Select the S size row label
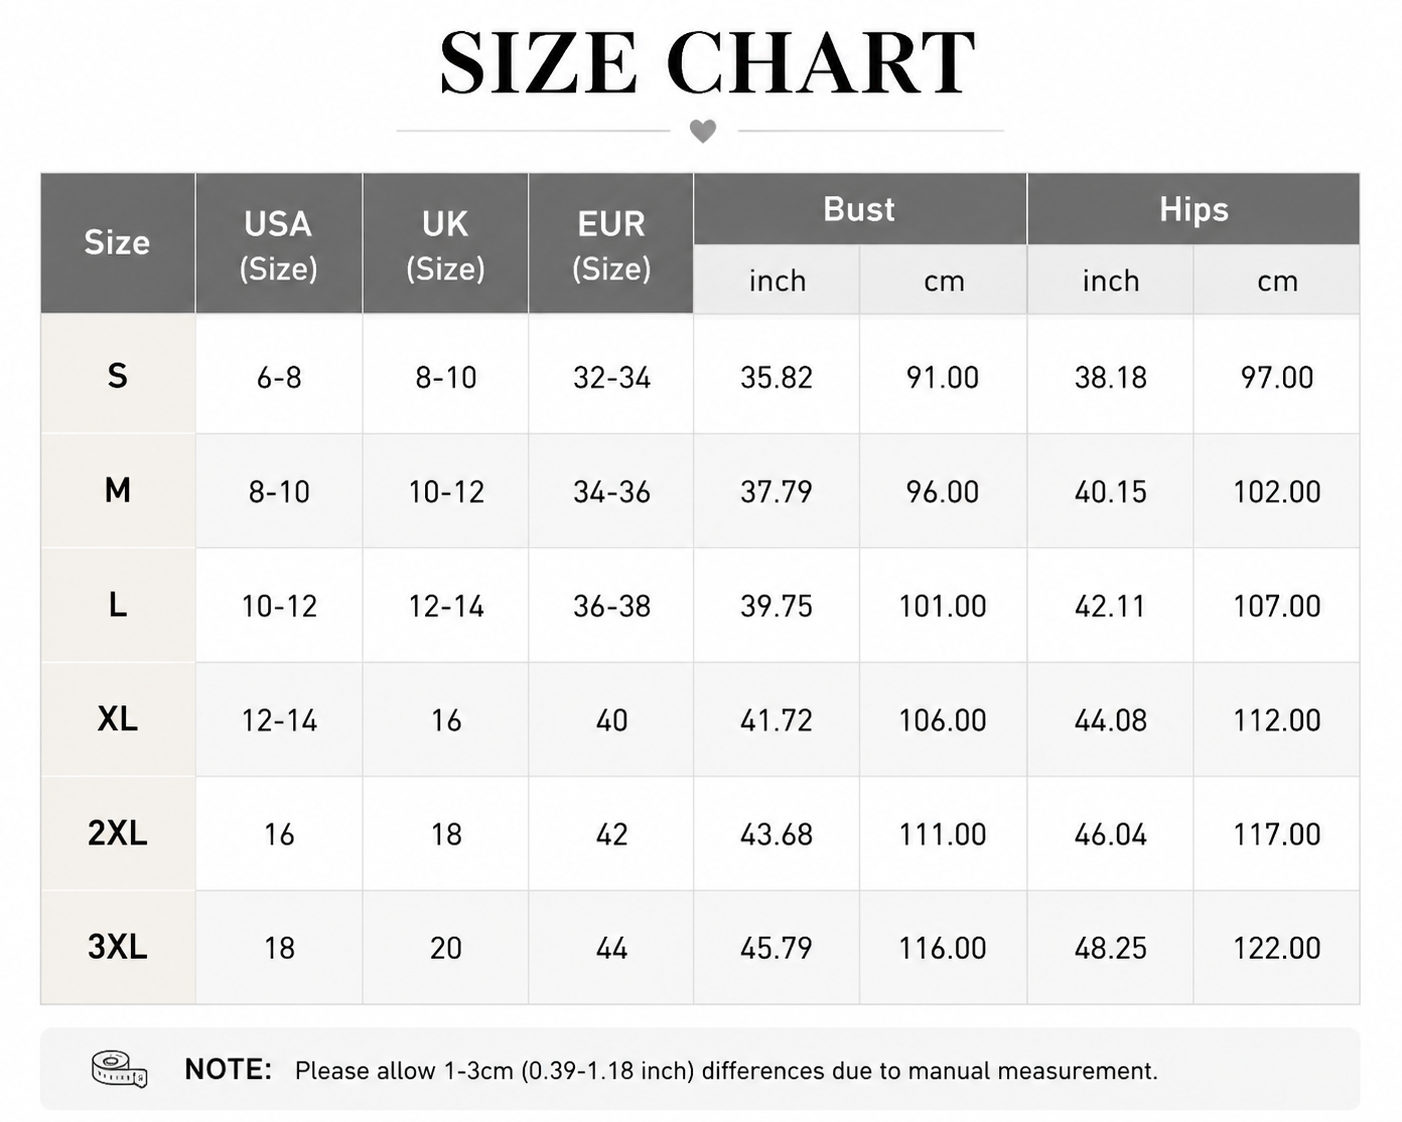Screen dimensions: 1402x1122 pos(117,375)
